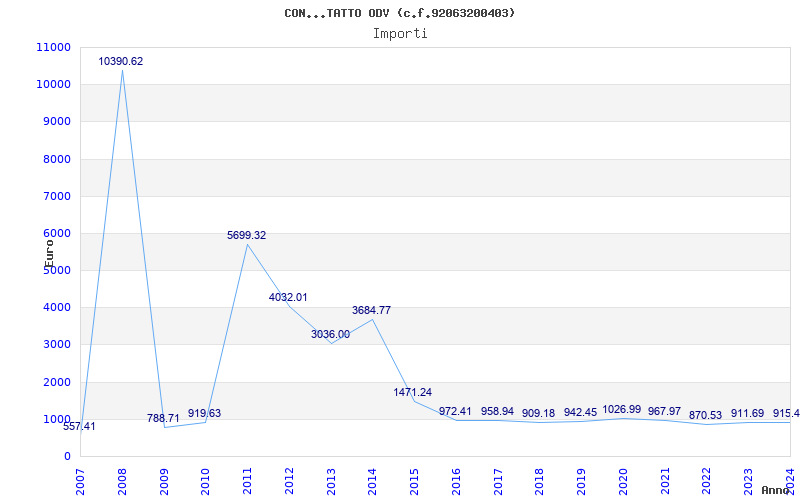Select the x-axis year 2018
800x500 pixels.
coord(539,482)
